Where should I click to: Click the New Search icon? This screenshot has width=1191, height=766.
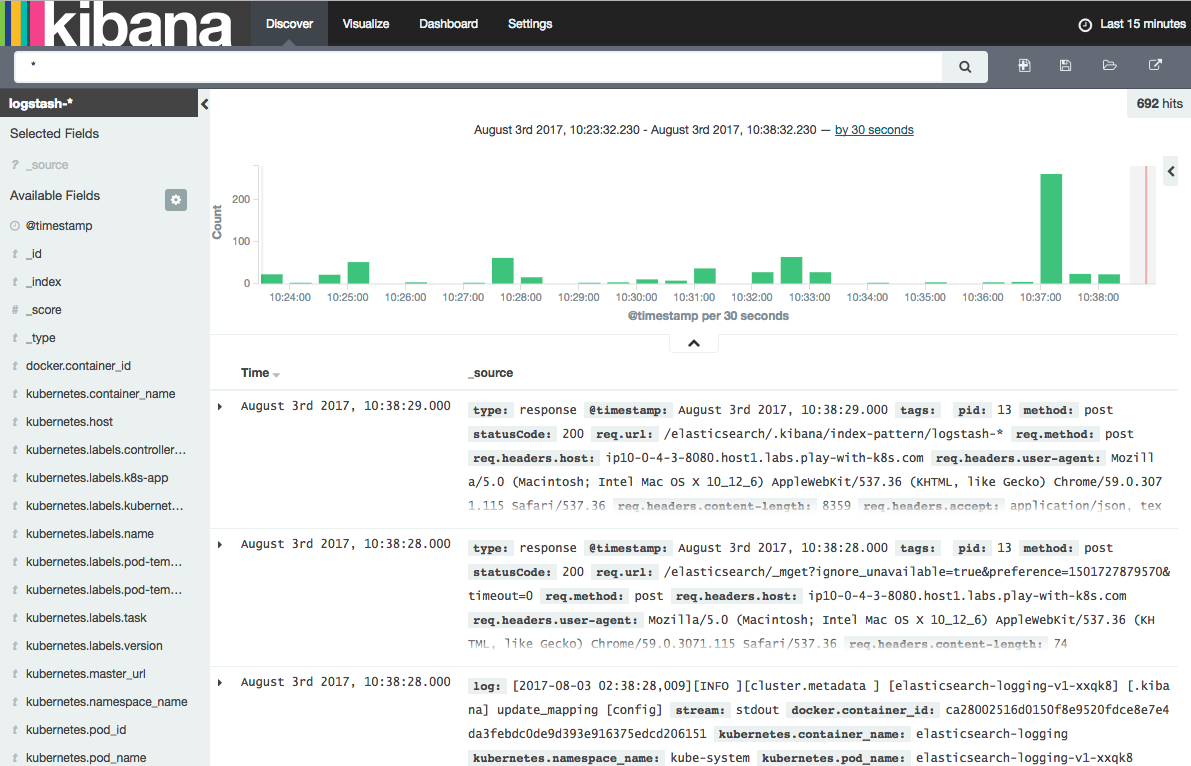[x=1024, y=66]
